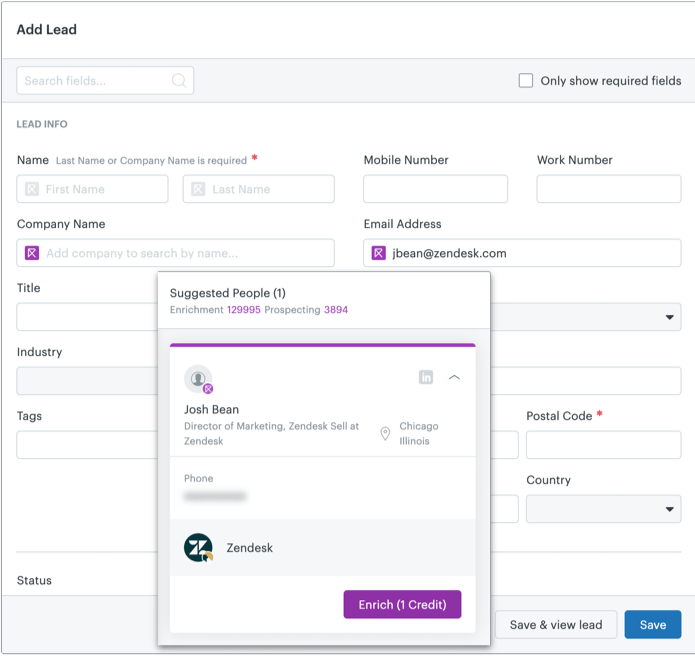This screenshot has width=695, height=656.
Task: Click the Postal Code field
Action: pyautogui.click(x=603, y=445)
